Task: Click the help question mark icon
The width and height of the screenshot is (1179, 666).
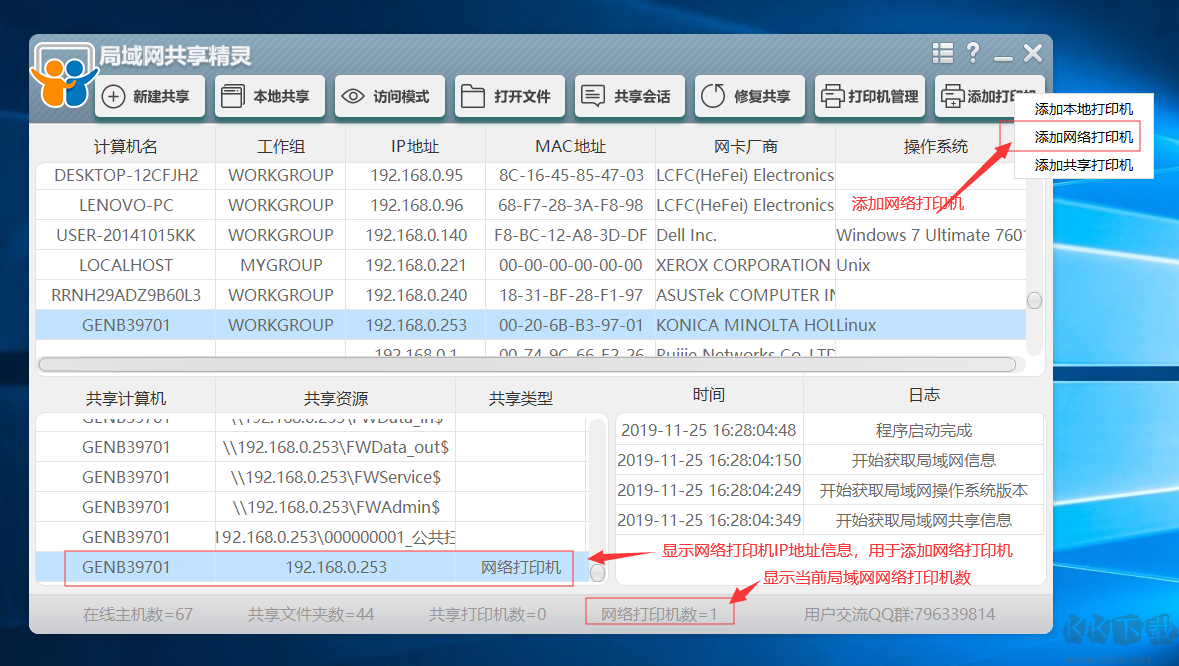Action: click(973, 53)
